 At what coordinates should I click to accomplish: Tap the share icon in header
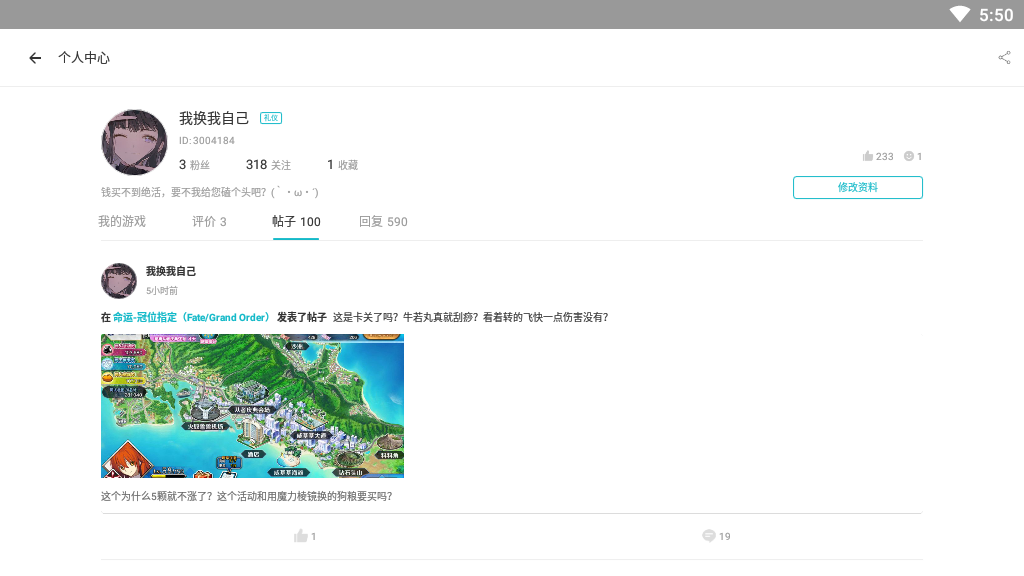pyautogui.click(x=1004, y=58)
